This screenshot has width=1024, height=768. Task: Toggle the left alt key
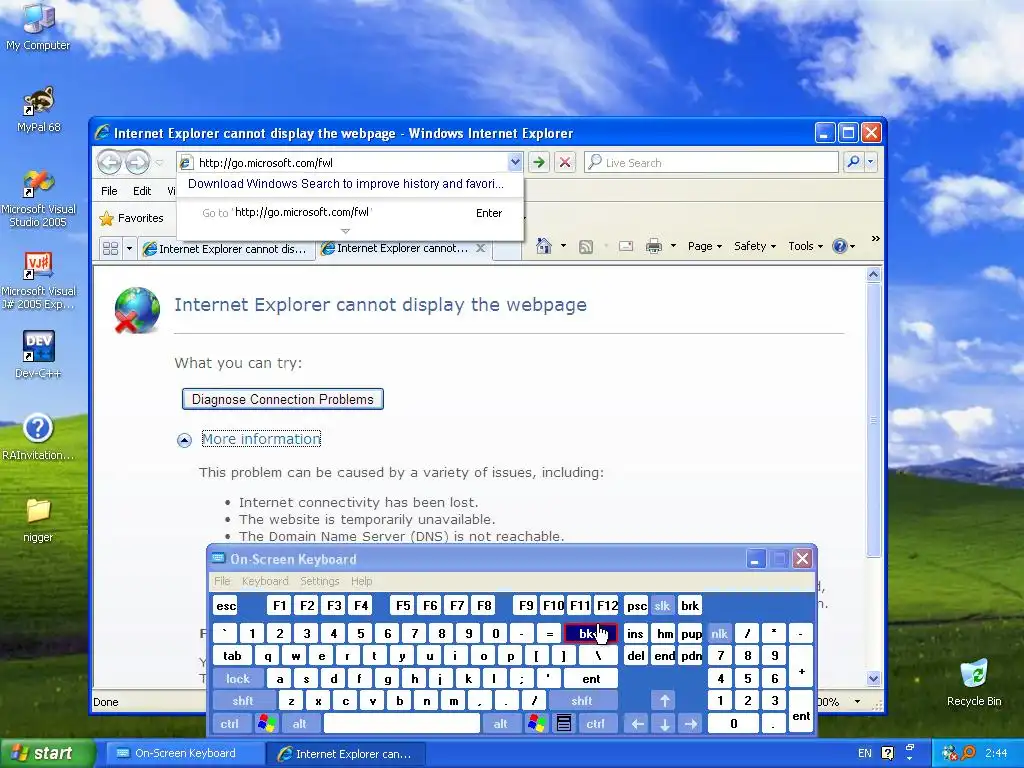[300, 724]
